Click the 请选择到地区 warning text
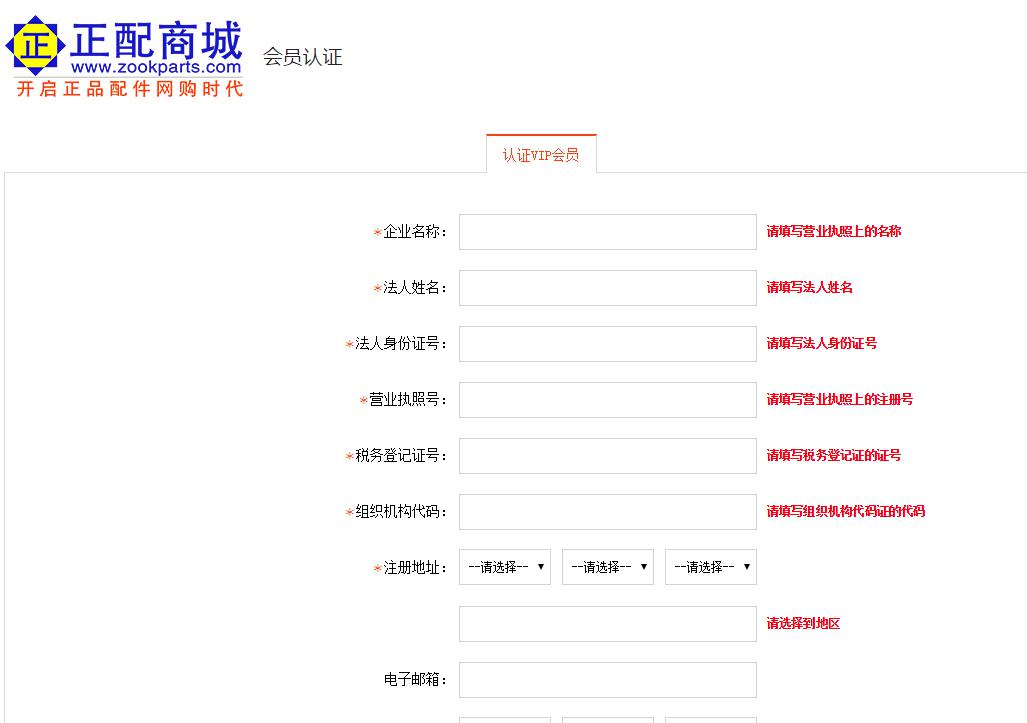The width and height of the screenshot is (1027, 723). pos(803,623)
